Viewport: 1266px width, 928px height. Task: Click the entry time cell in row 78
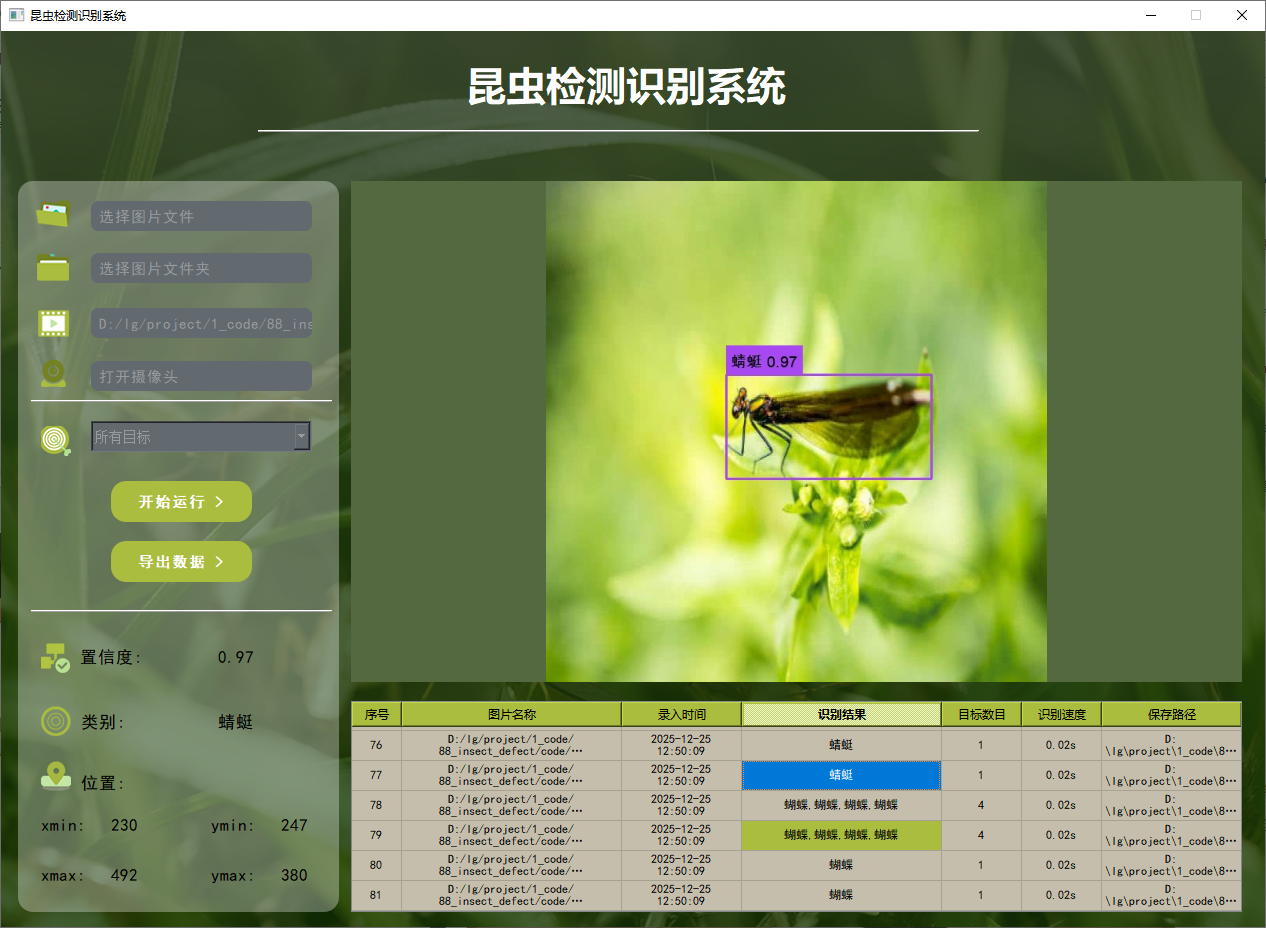pos(681,805)
